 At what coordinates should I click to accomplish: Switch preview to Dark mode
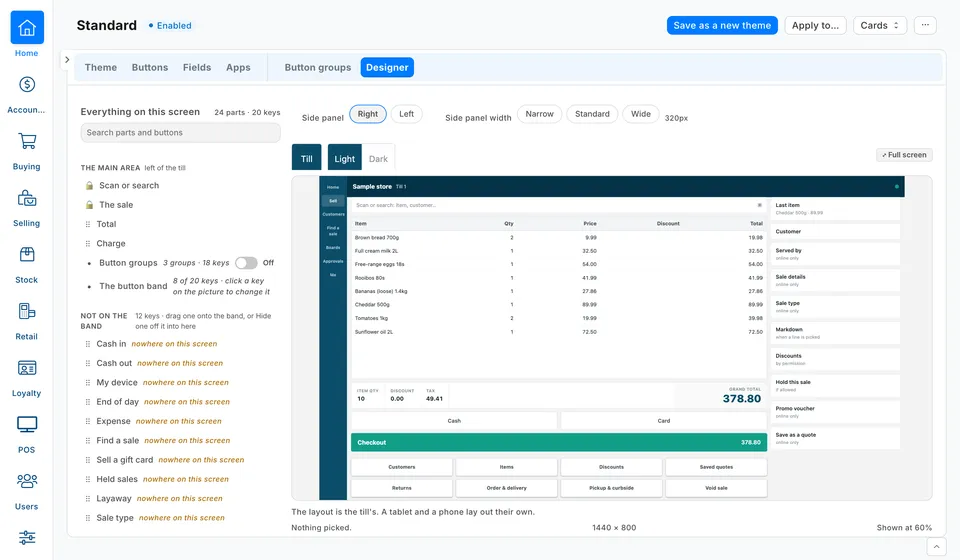[378, 159]
